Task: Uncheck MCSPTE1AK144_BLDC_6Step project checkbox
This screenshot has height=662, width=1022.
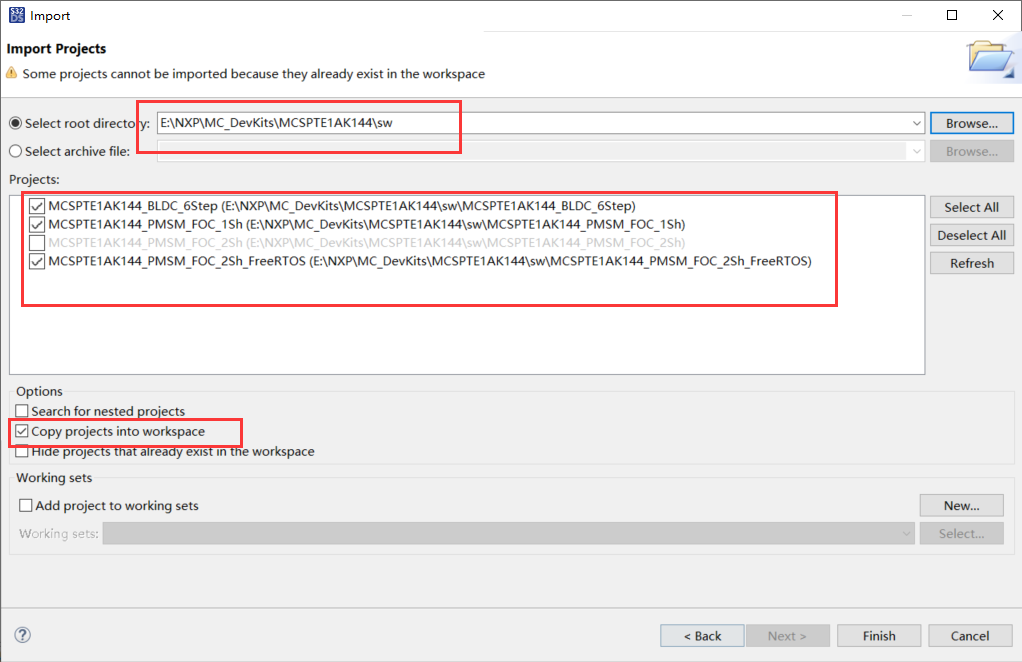Action: coord(37,207)
